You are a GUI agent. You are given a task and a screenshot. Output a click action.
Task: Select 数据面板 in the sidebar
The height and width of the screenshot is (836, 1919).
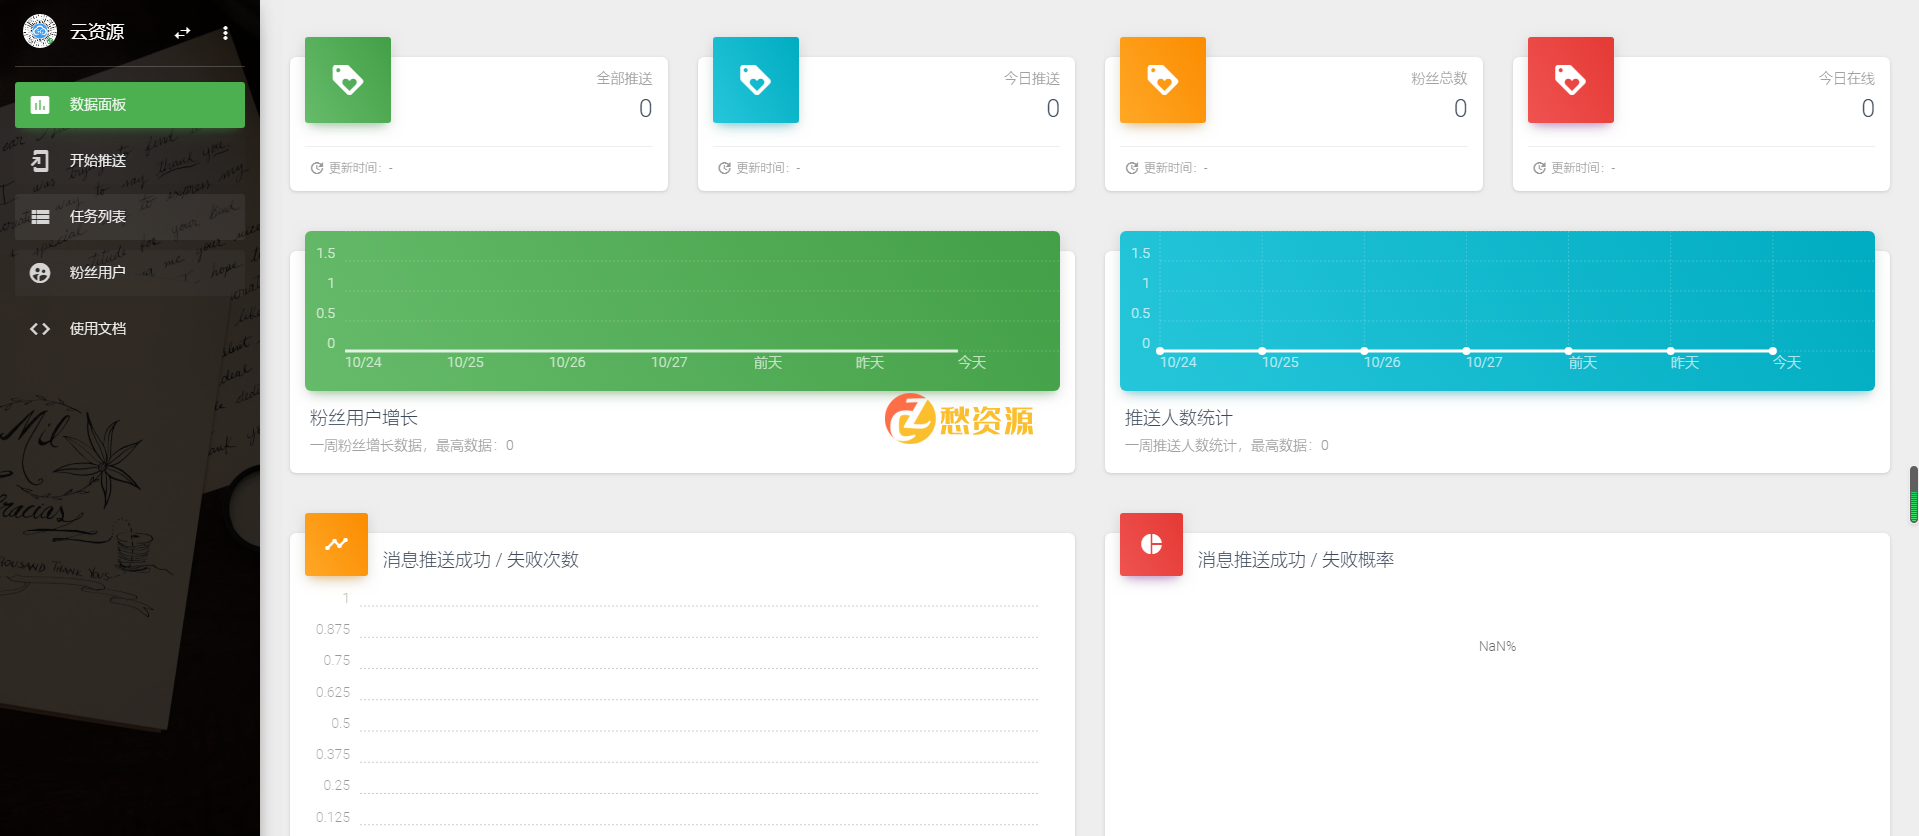pyautogui.click(x=130, y=105)
